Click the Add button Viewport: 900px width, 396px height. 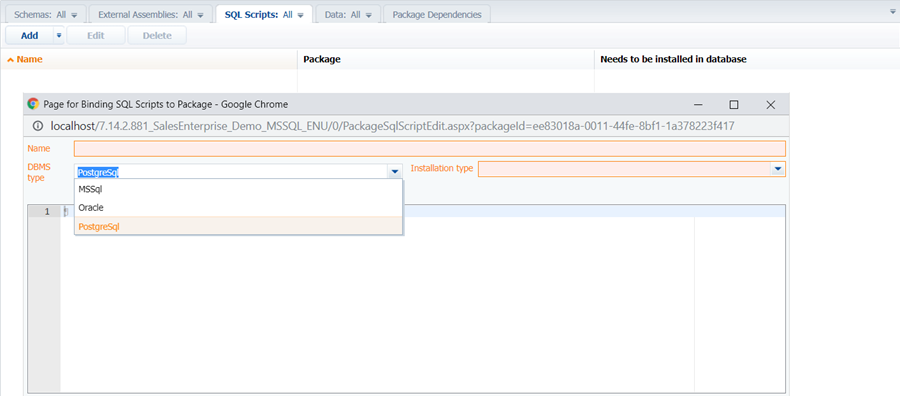tap(30, 36)
